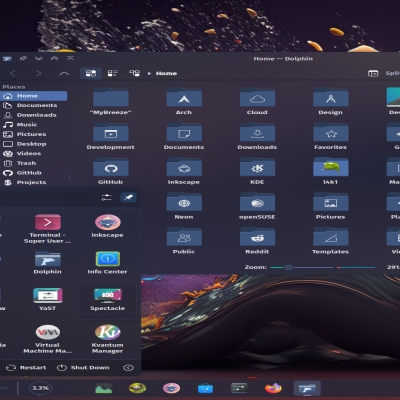
Task: Click the shade icon in the title bar
Action: tap(70, 58)
